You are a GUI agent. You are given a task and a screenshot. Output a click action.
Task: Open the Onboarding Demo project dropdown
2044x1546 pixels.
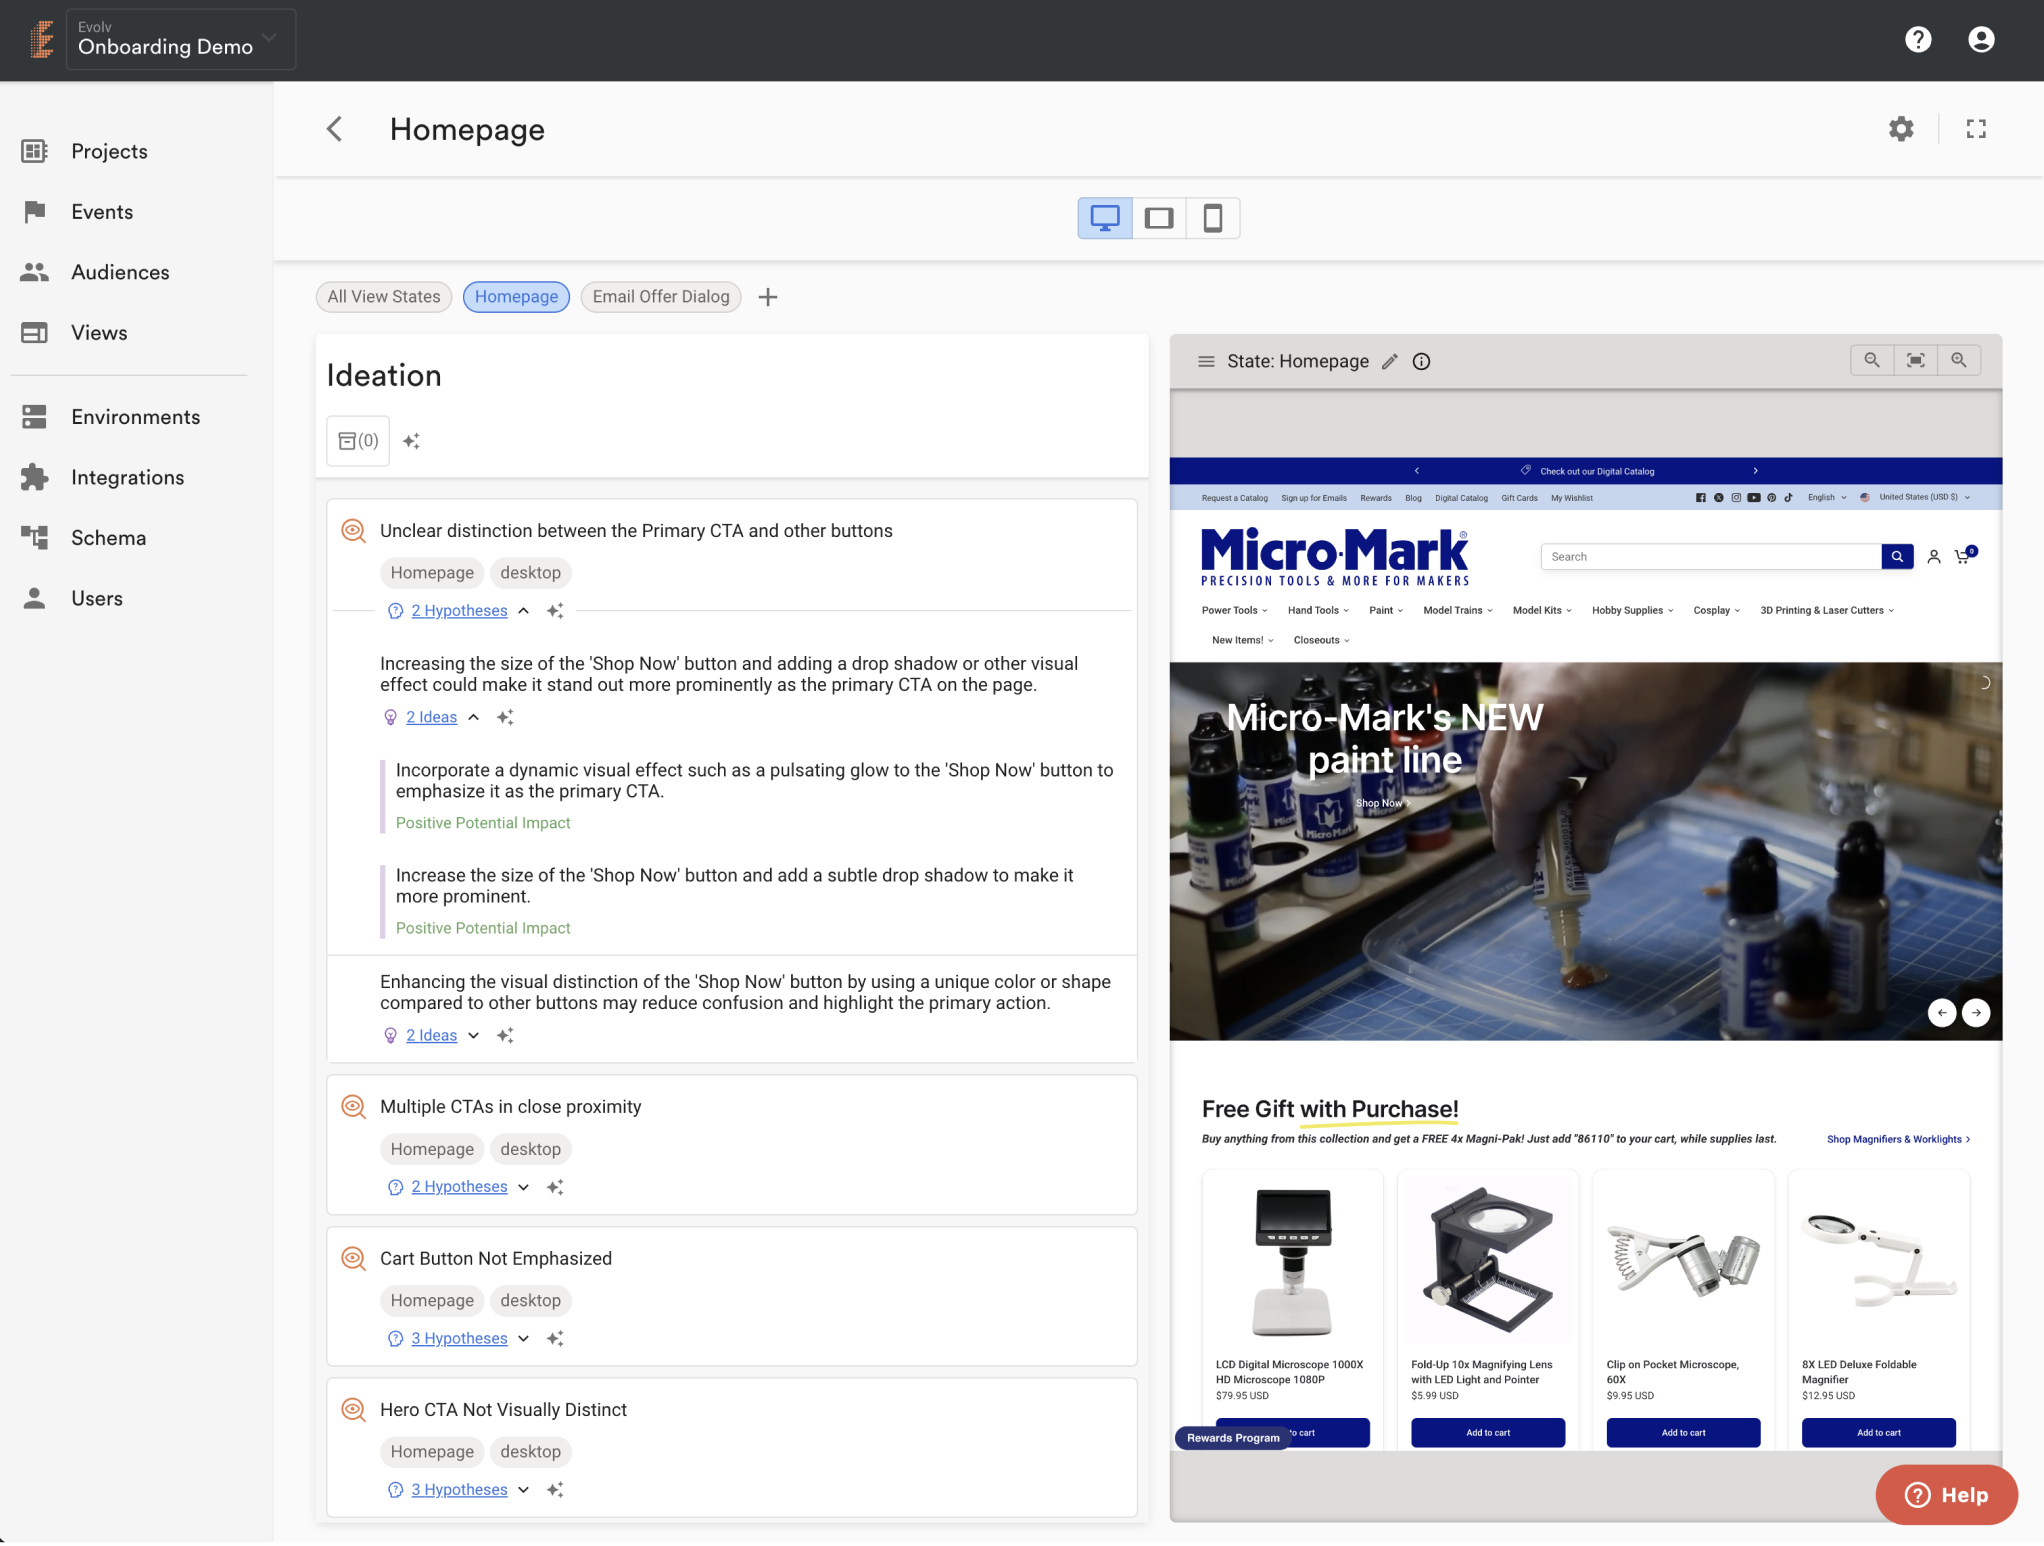180,39
